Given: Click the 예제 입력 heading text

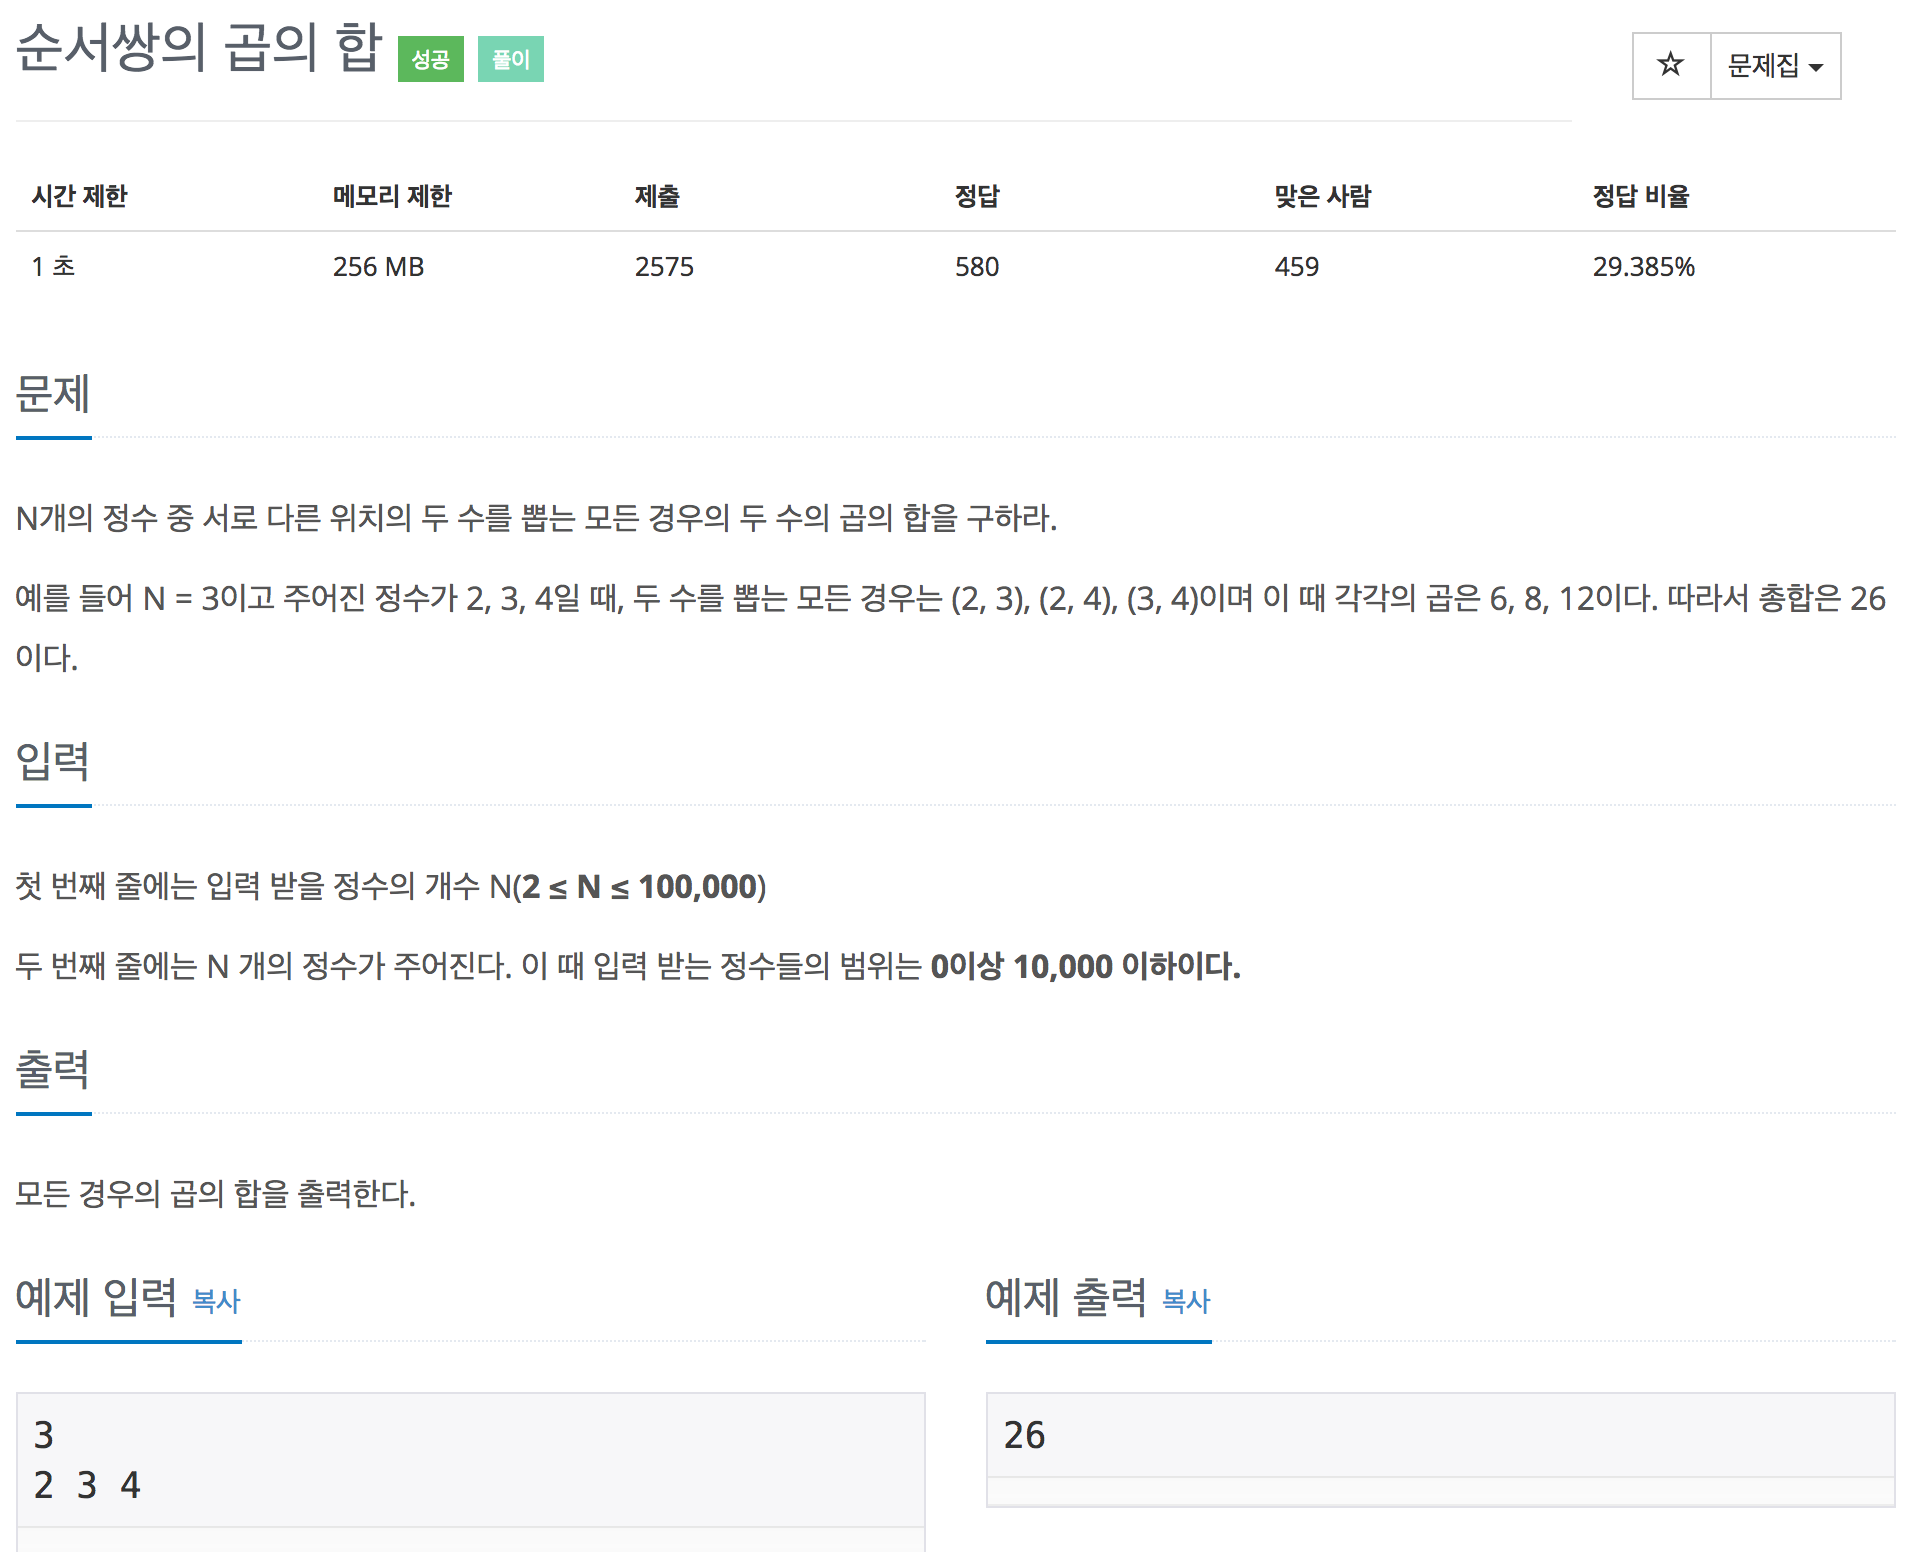Looking at the screenshot, I should 96,1297.
